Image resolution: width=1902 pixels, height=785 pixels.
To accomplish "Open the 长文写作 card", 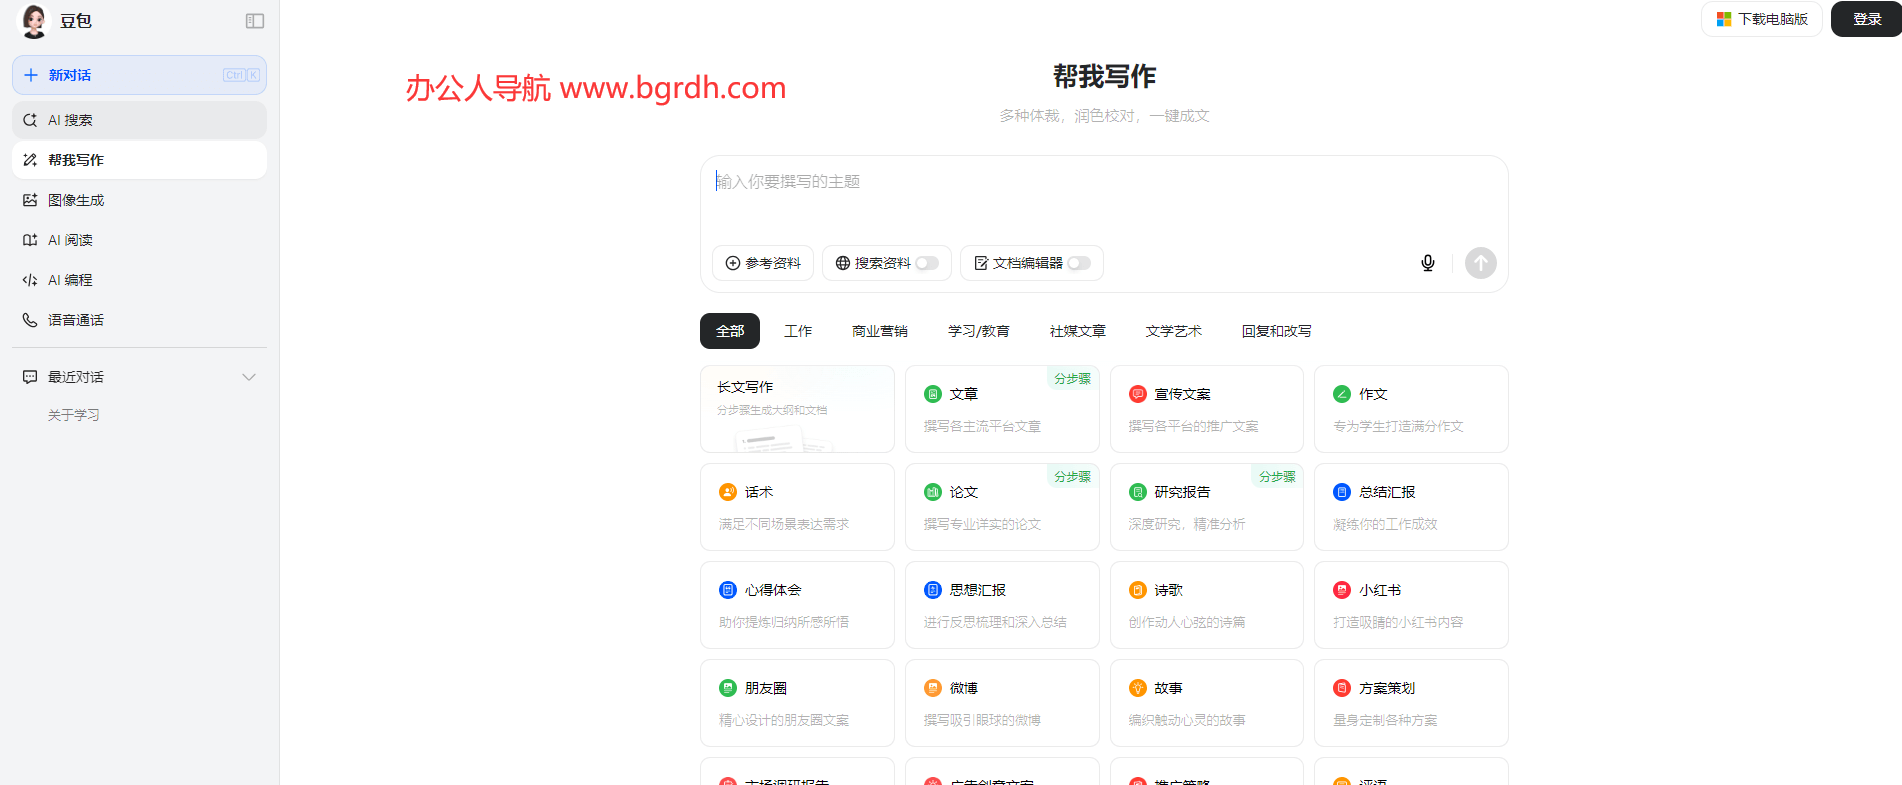I will (x=797, y=409).
